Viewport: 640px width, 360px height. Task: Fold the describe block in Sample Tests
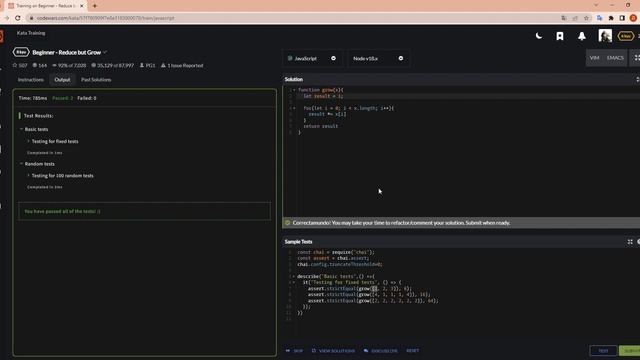[293, 276]
